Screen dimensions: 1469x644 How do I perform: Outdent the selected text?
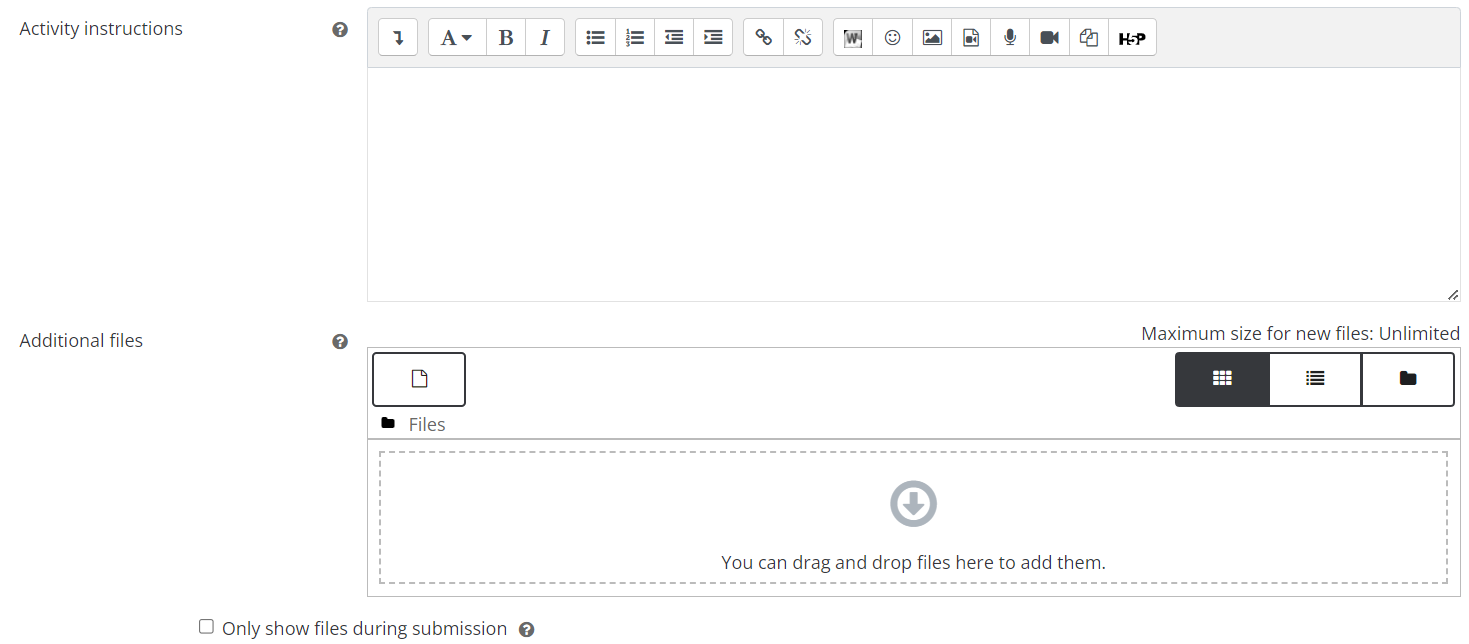[674, 38]
